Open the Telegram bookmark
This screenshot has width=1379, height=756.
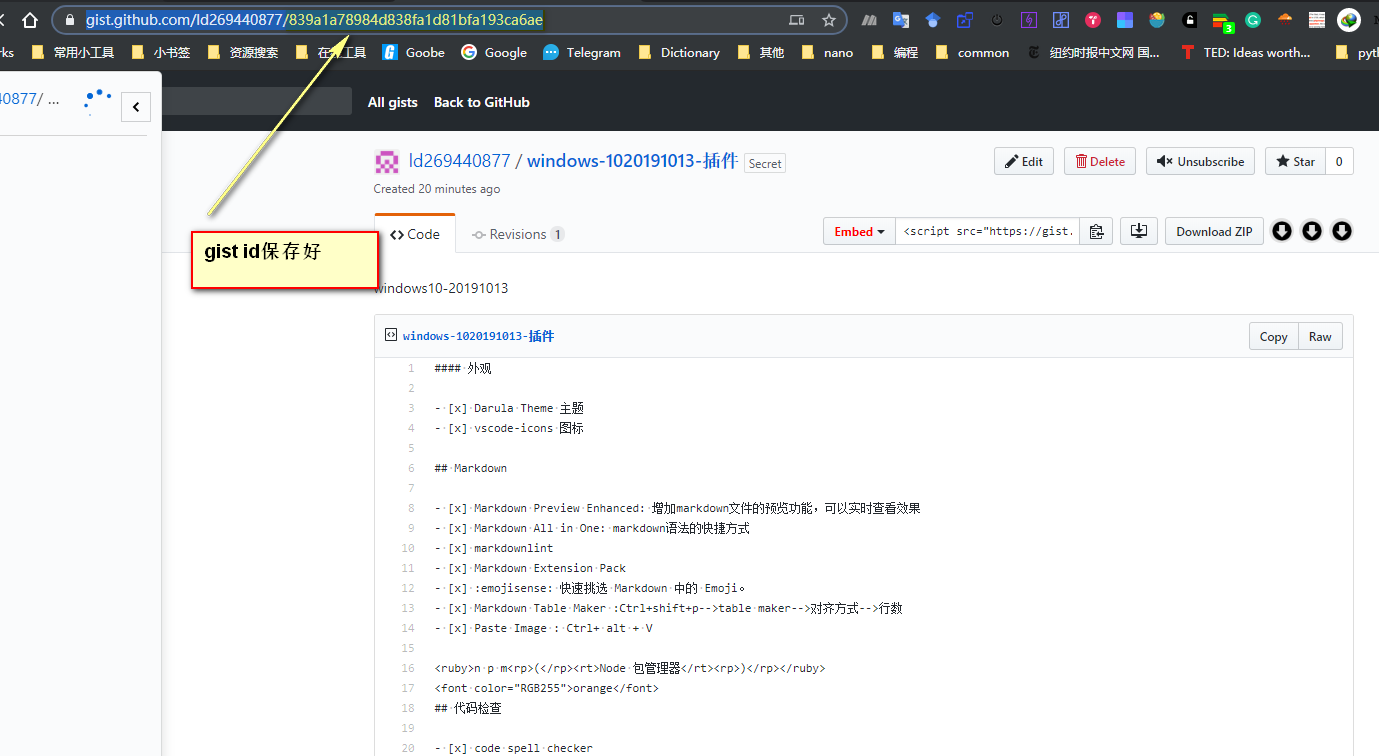click(x=582, y=52)
